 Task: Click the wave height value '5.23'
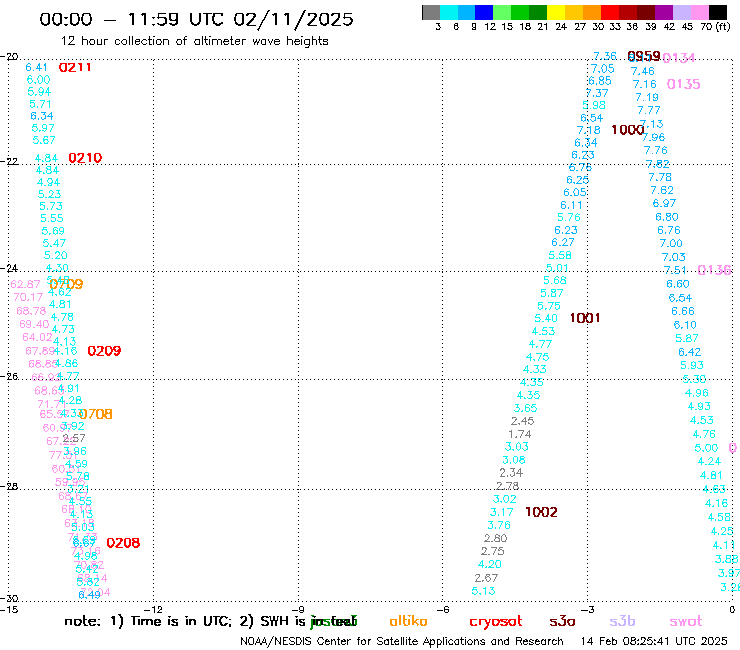(50, 194)
